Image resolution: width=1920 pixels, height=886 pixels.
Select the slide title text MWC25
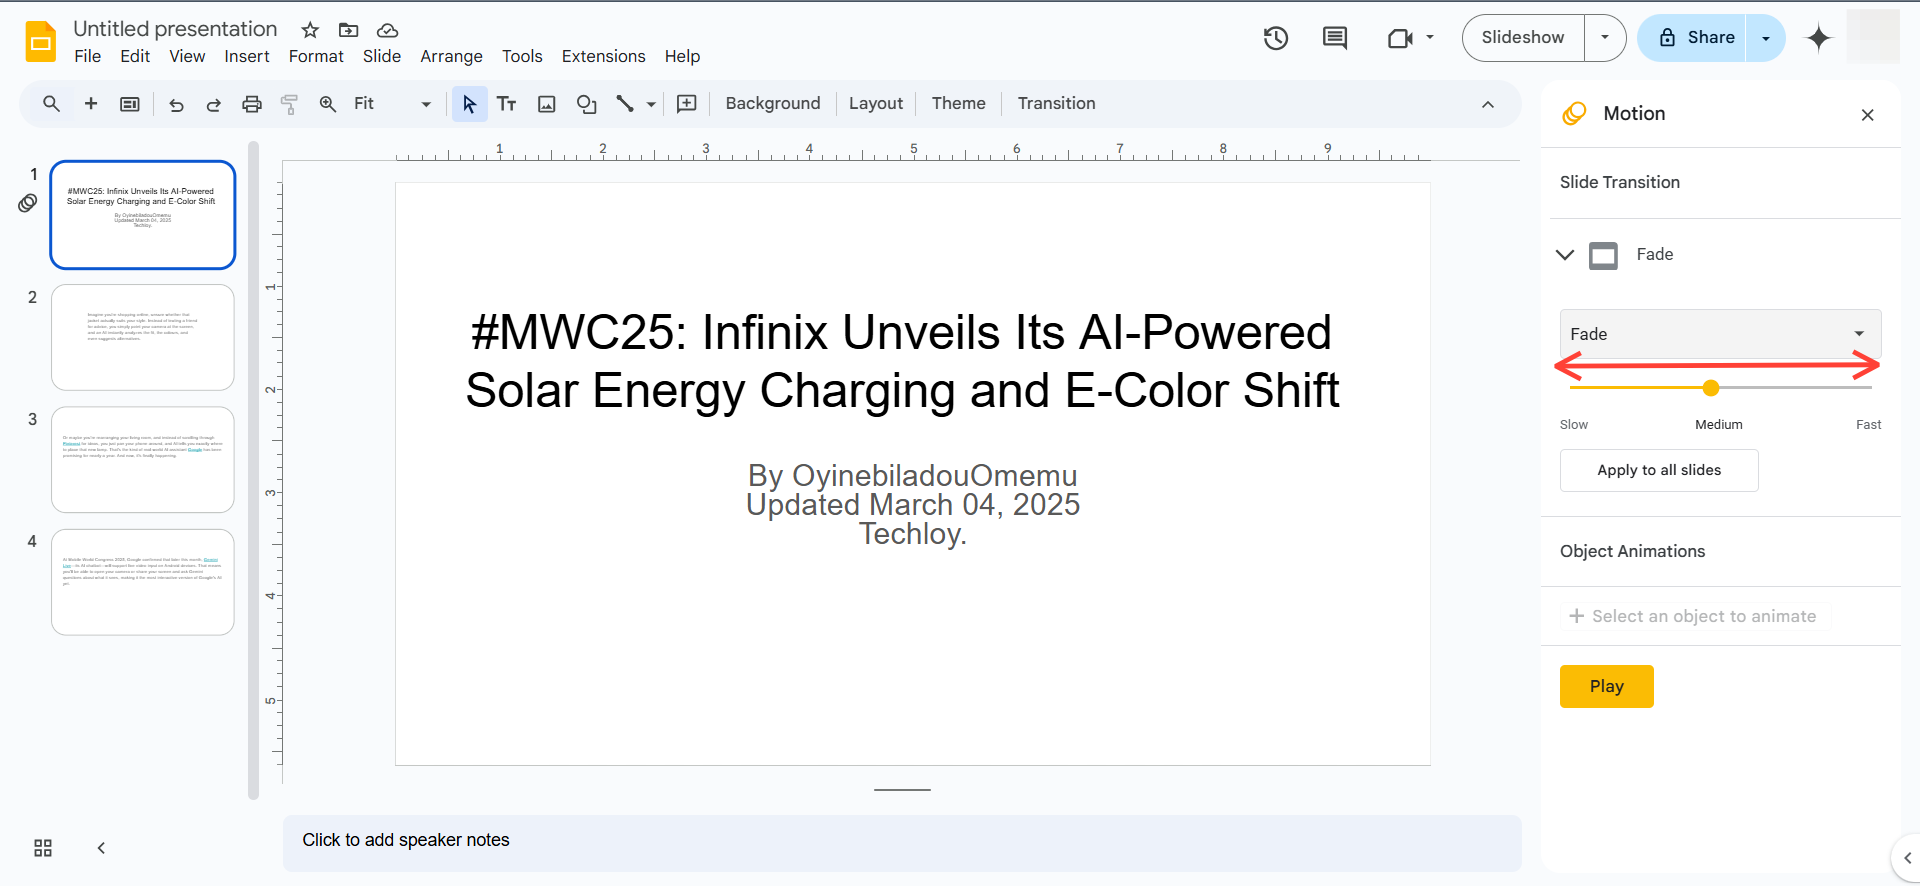[x=902, y=361]
